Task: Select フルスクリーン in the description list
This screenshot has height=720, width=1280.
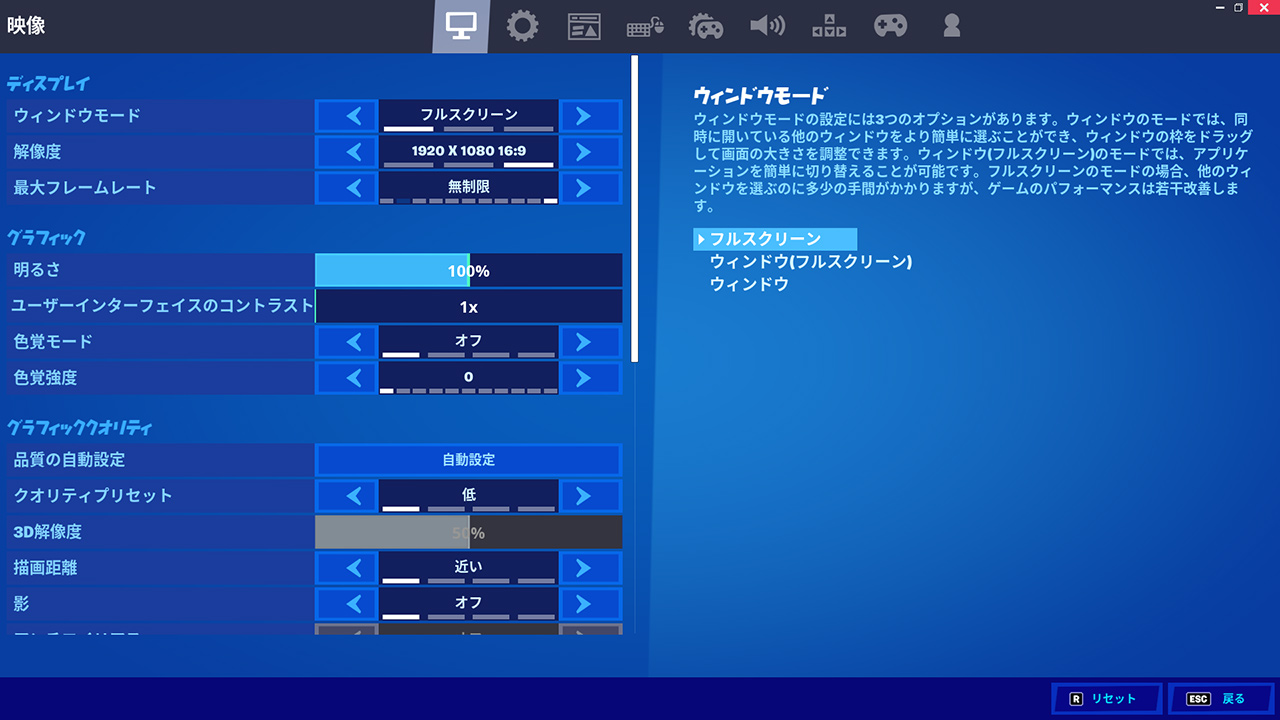Action: (x=775, y=239)
